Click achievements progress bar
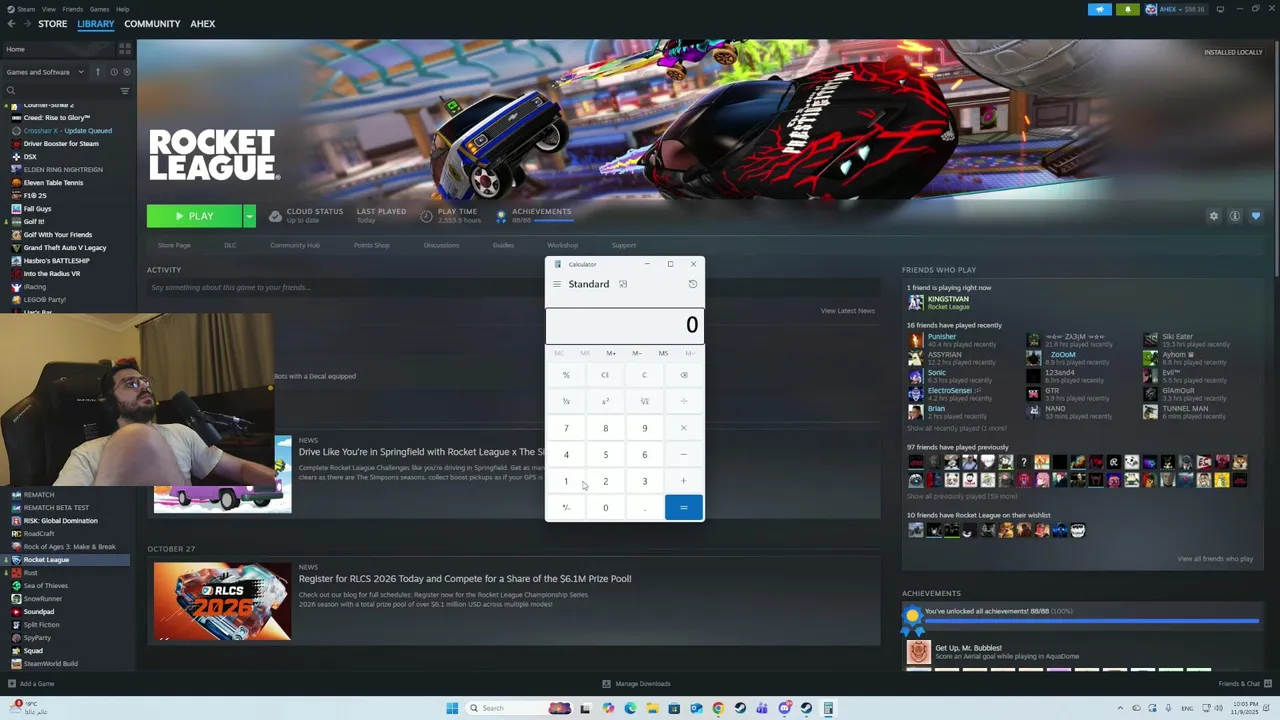 tap(1092, 621)
